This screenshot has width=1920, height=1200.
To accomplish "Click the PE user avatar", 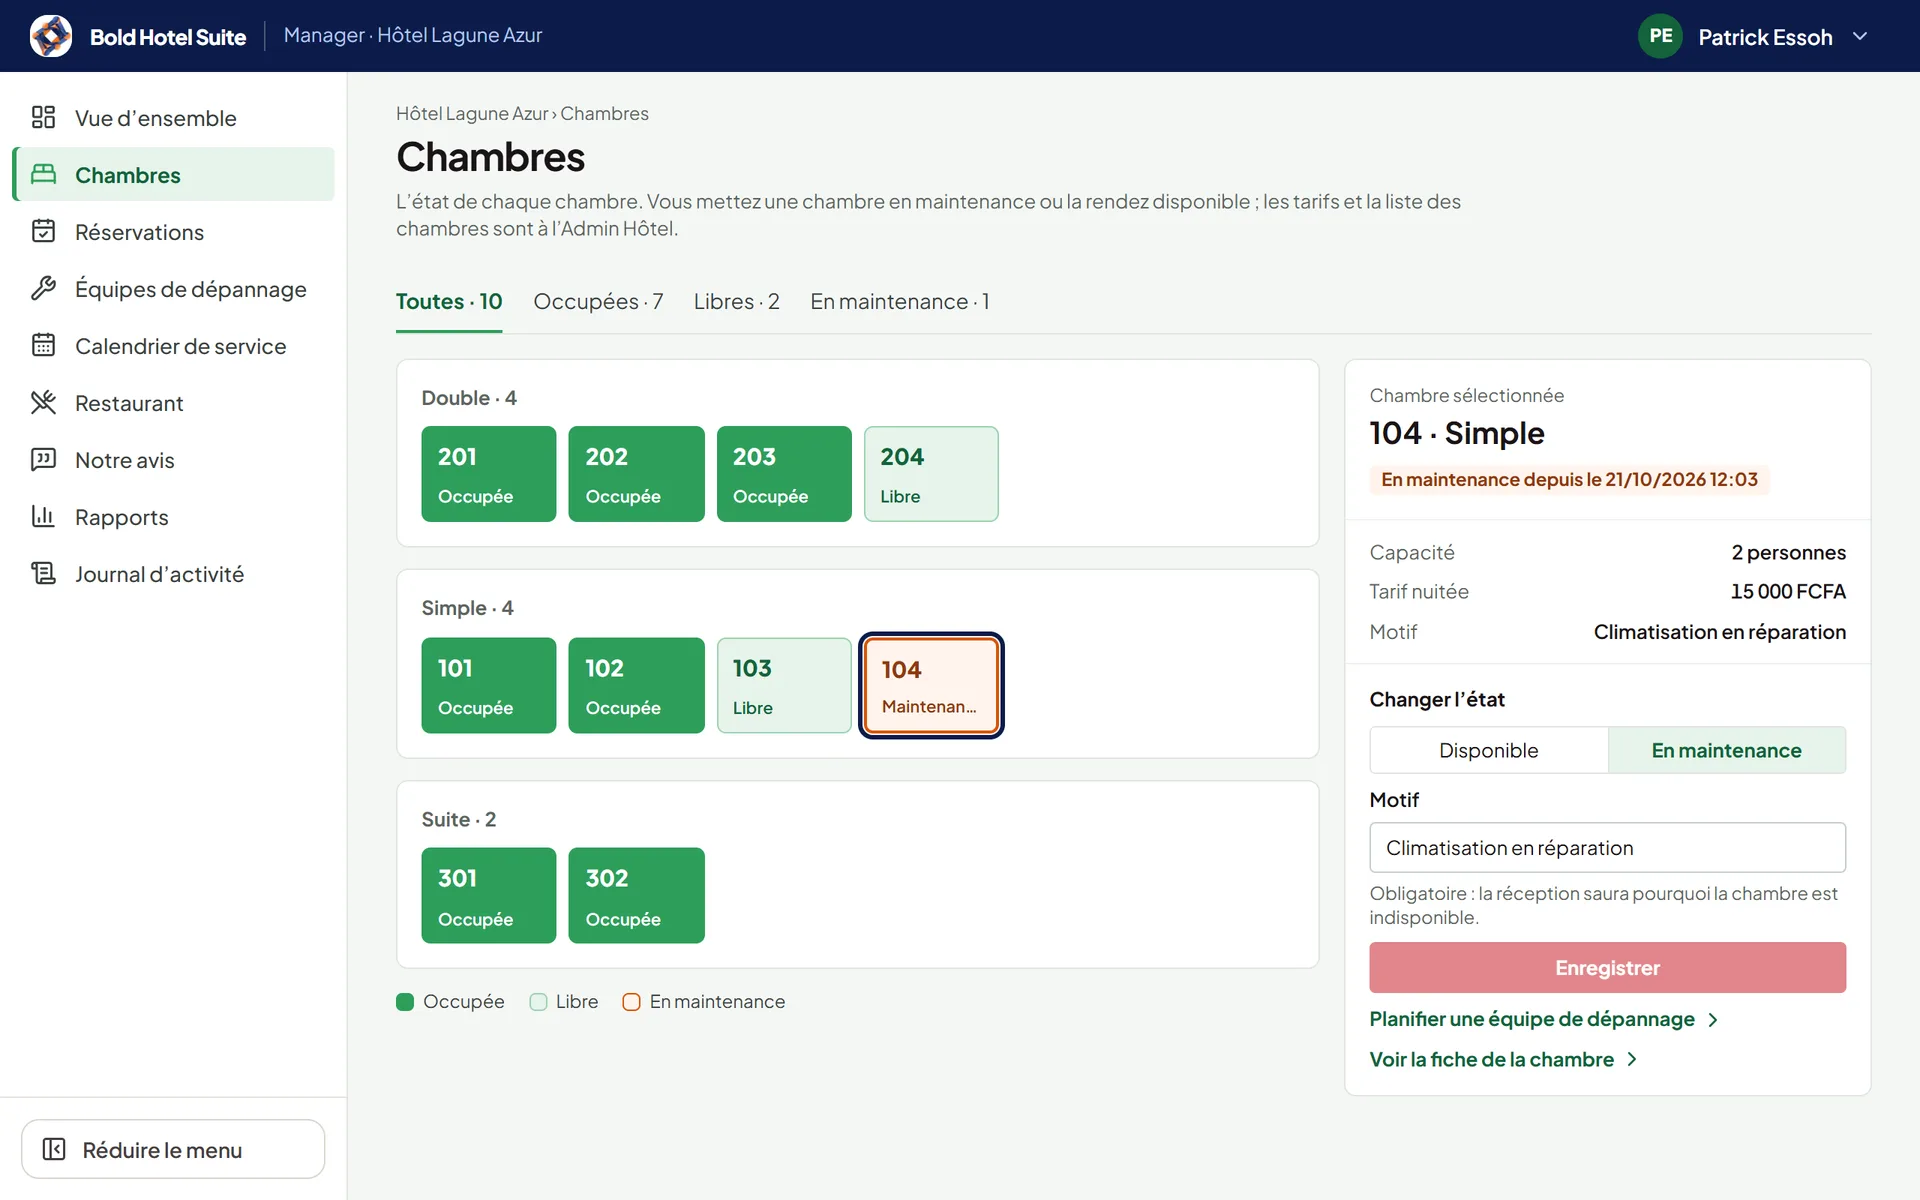I will point(1660,36).
